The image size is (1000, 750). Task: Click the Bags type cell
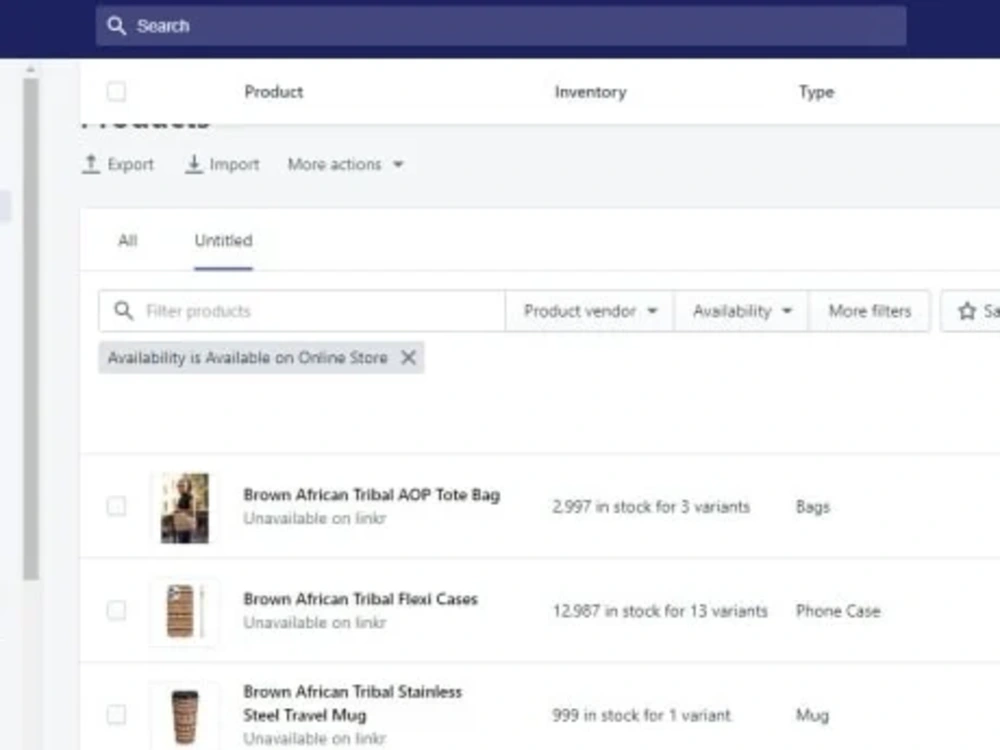coord(812,507)
